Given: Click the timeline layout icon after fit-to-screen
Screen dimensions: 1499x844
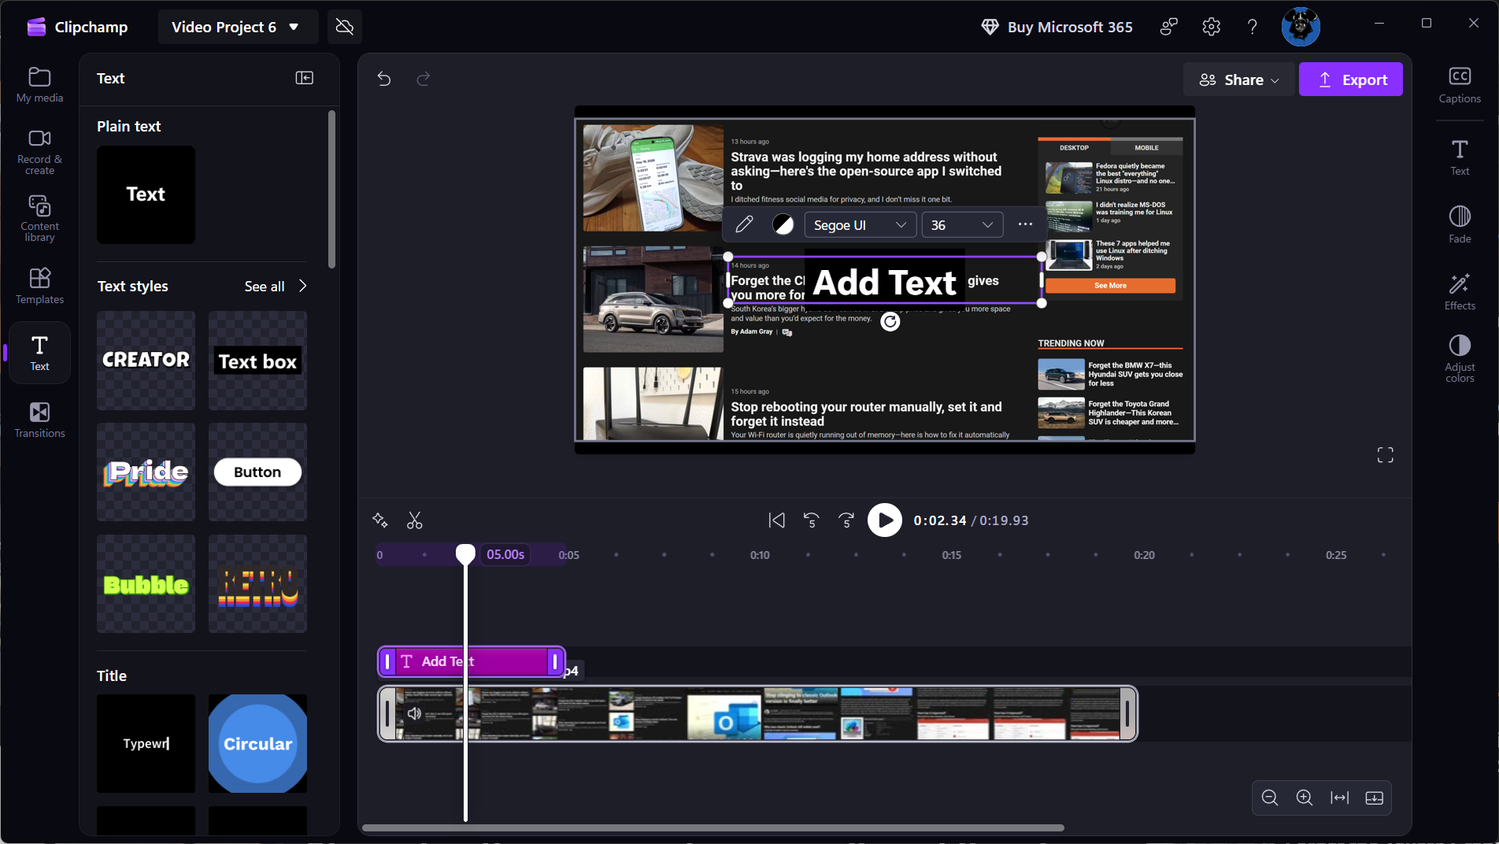Looking at the screenshot, I should 1375,798.
